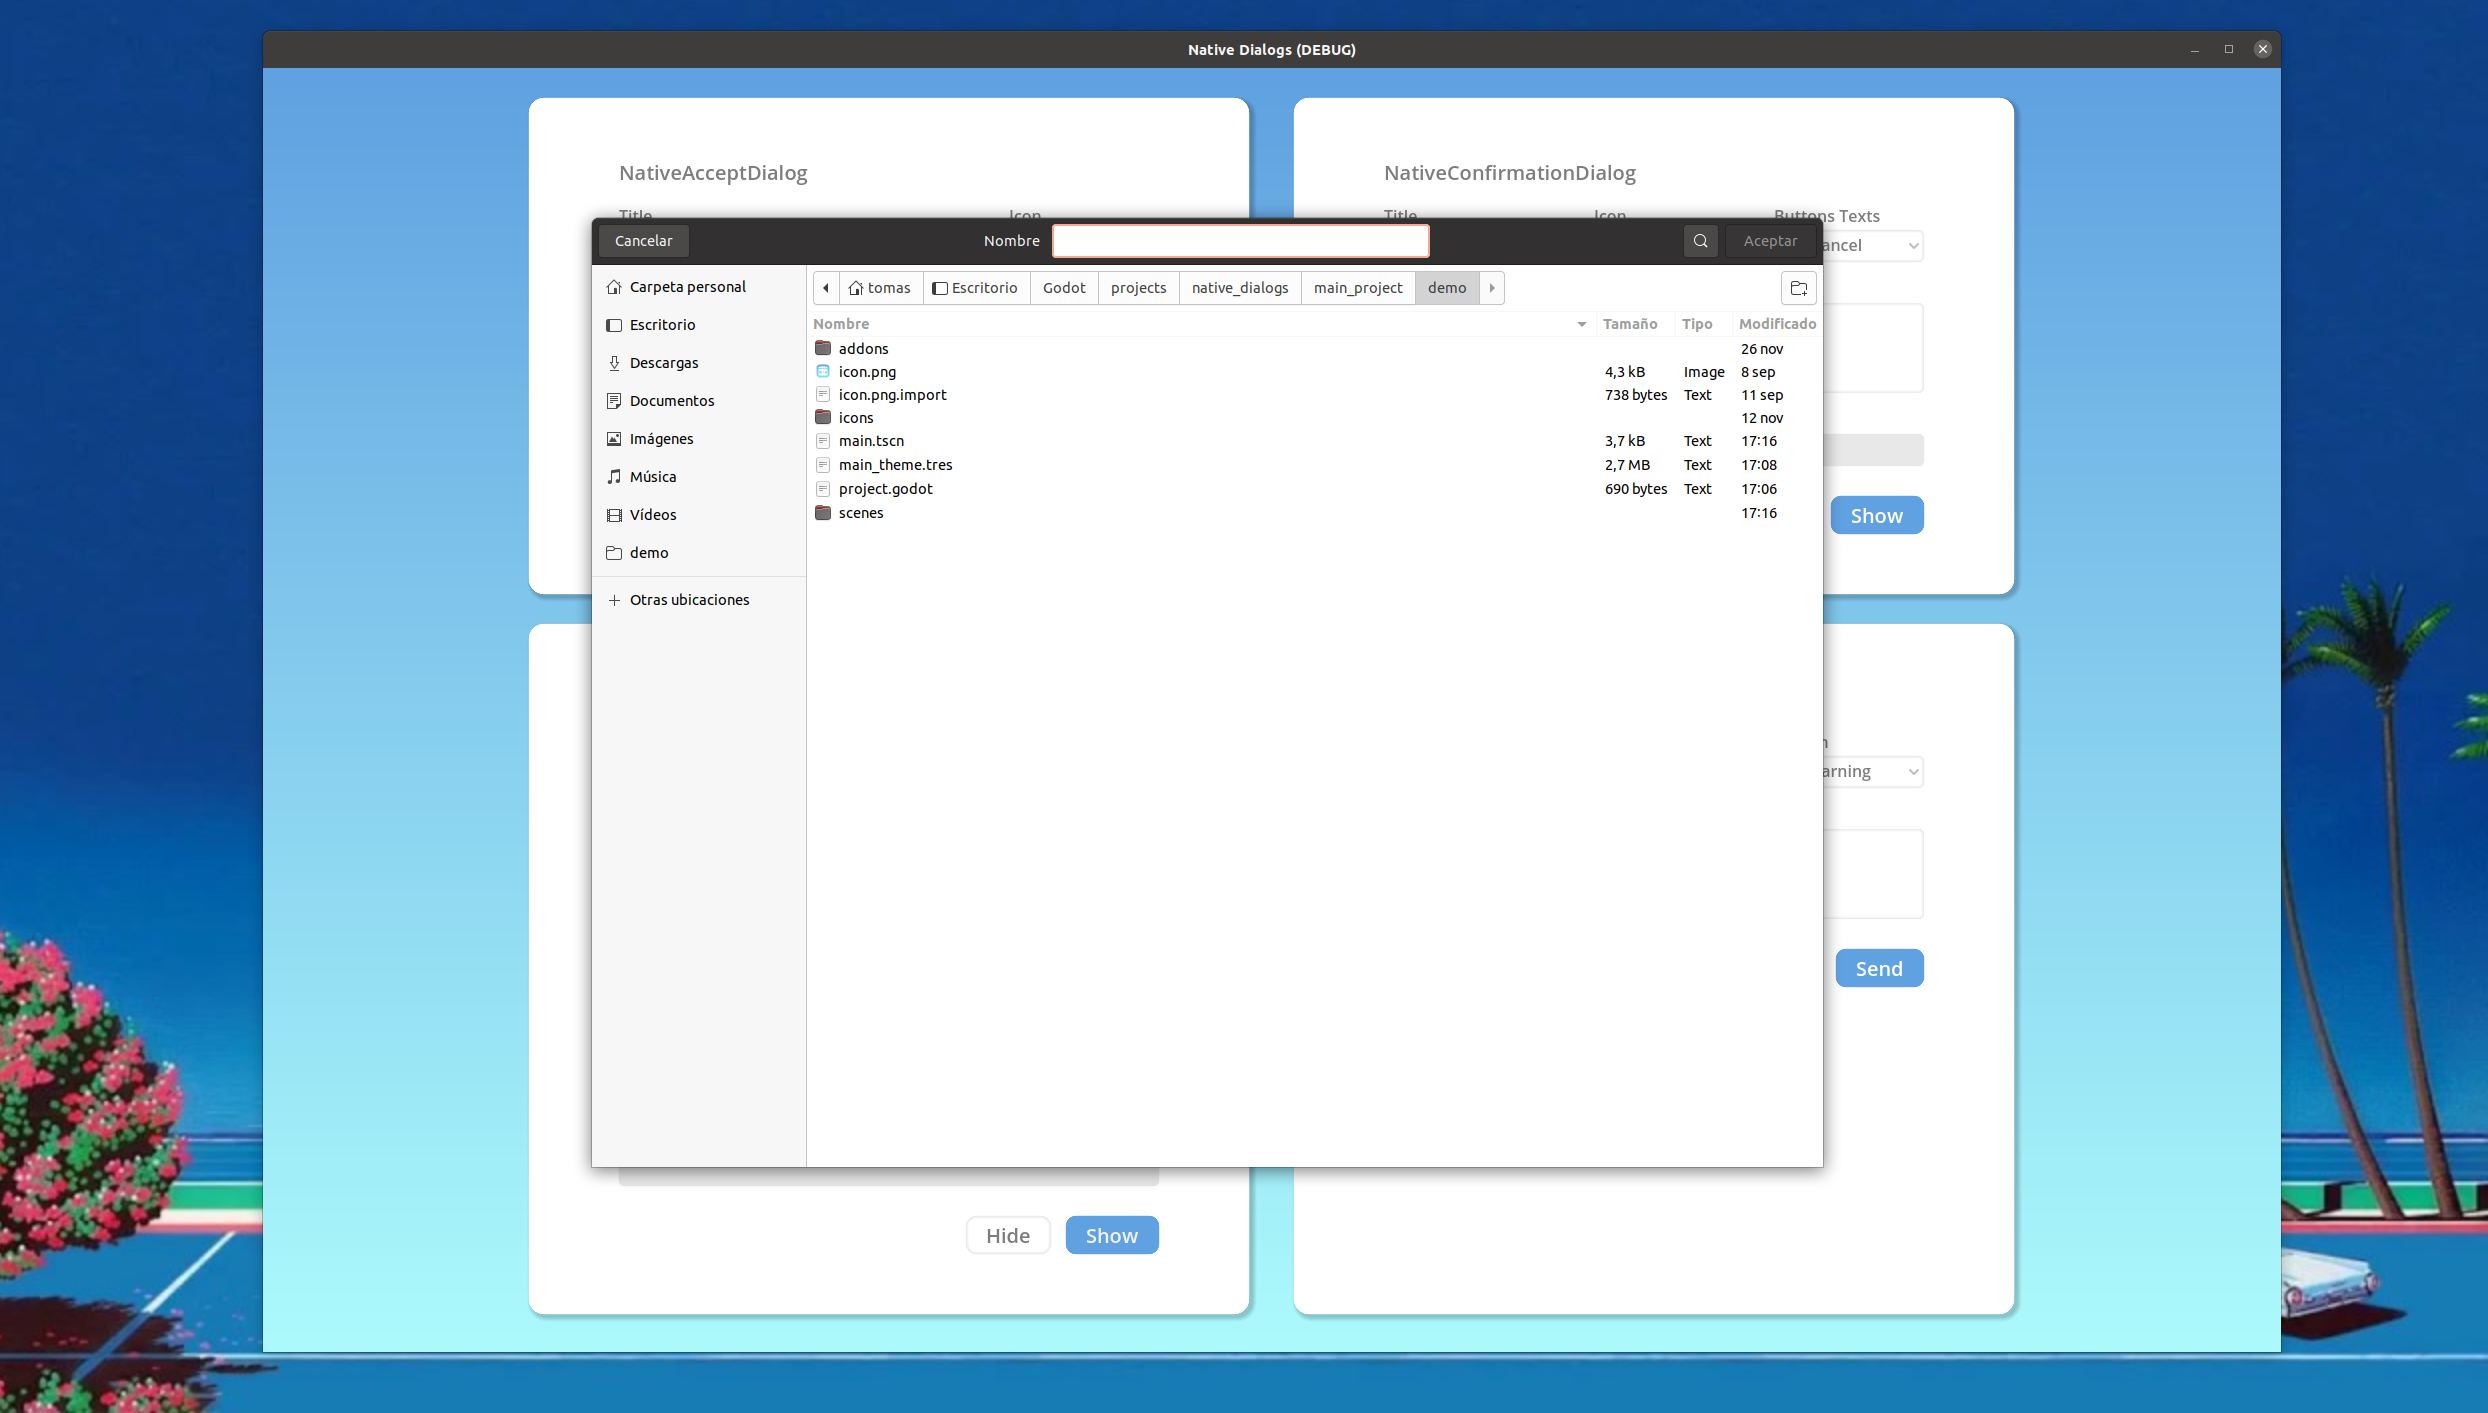Click the search magnifier icon in dialog header

(x=1700, y=241)
